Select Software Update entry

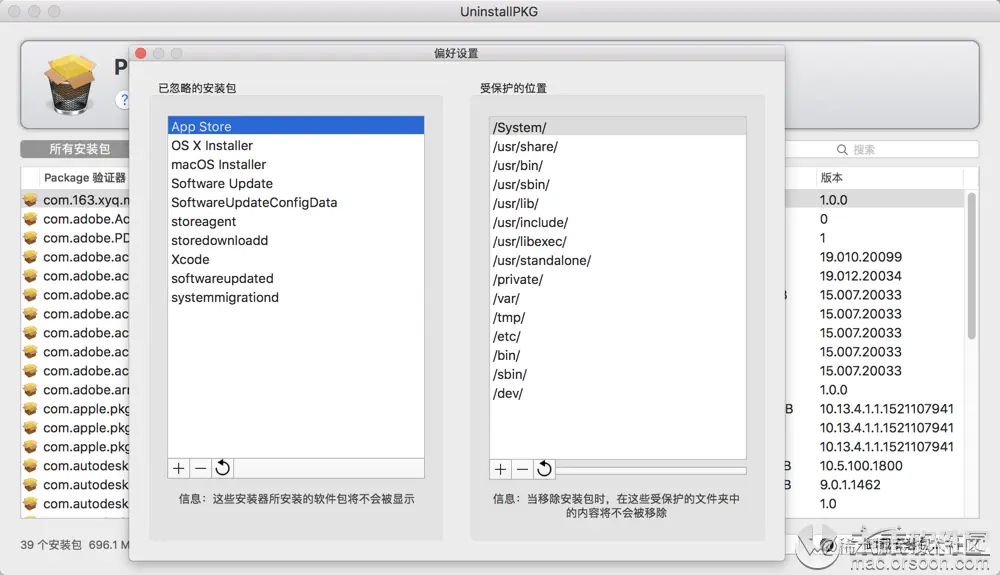point(296,184)
